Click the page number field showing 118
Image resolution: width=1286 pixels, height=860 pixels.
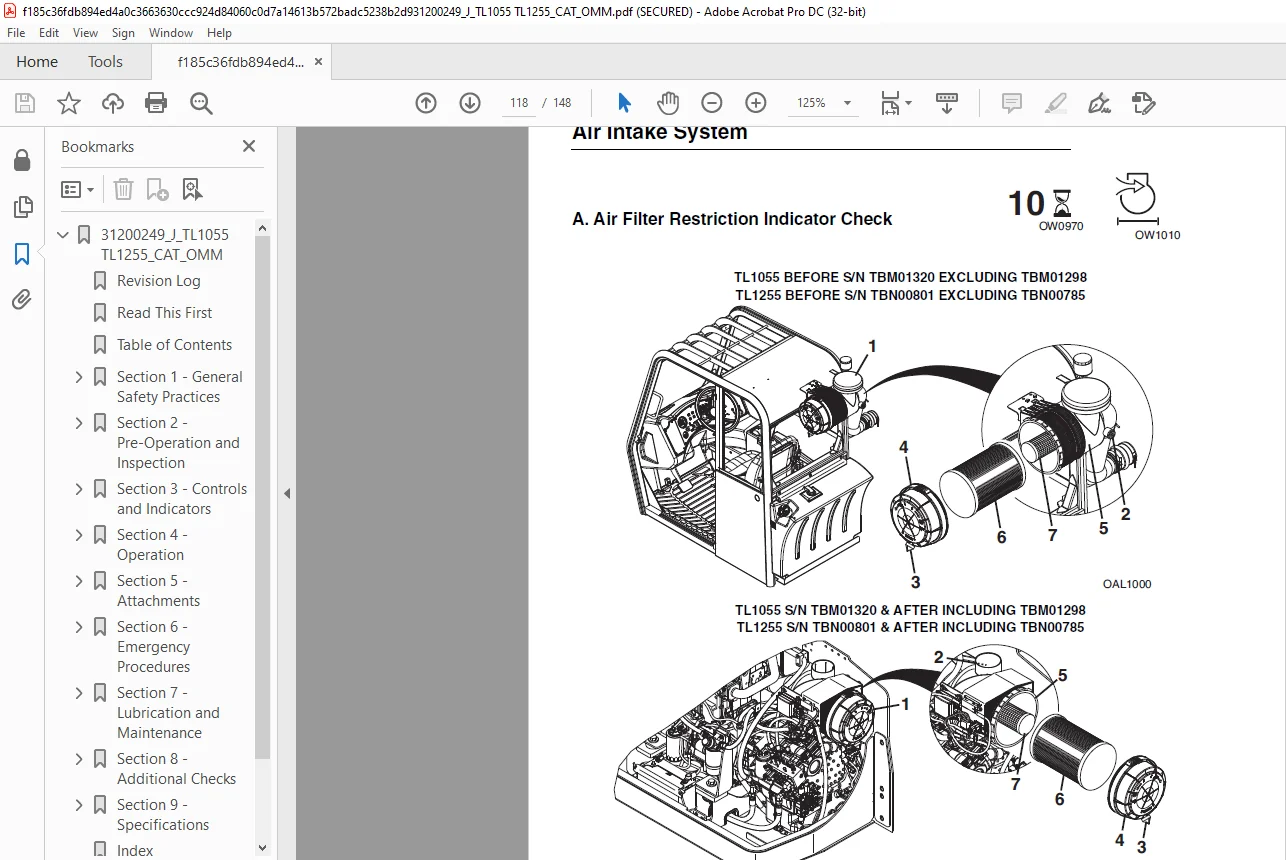519,103
